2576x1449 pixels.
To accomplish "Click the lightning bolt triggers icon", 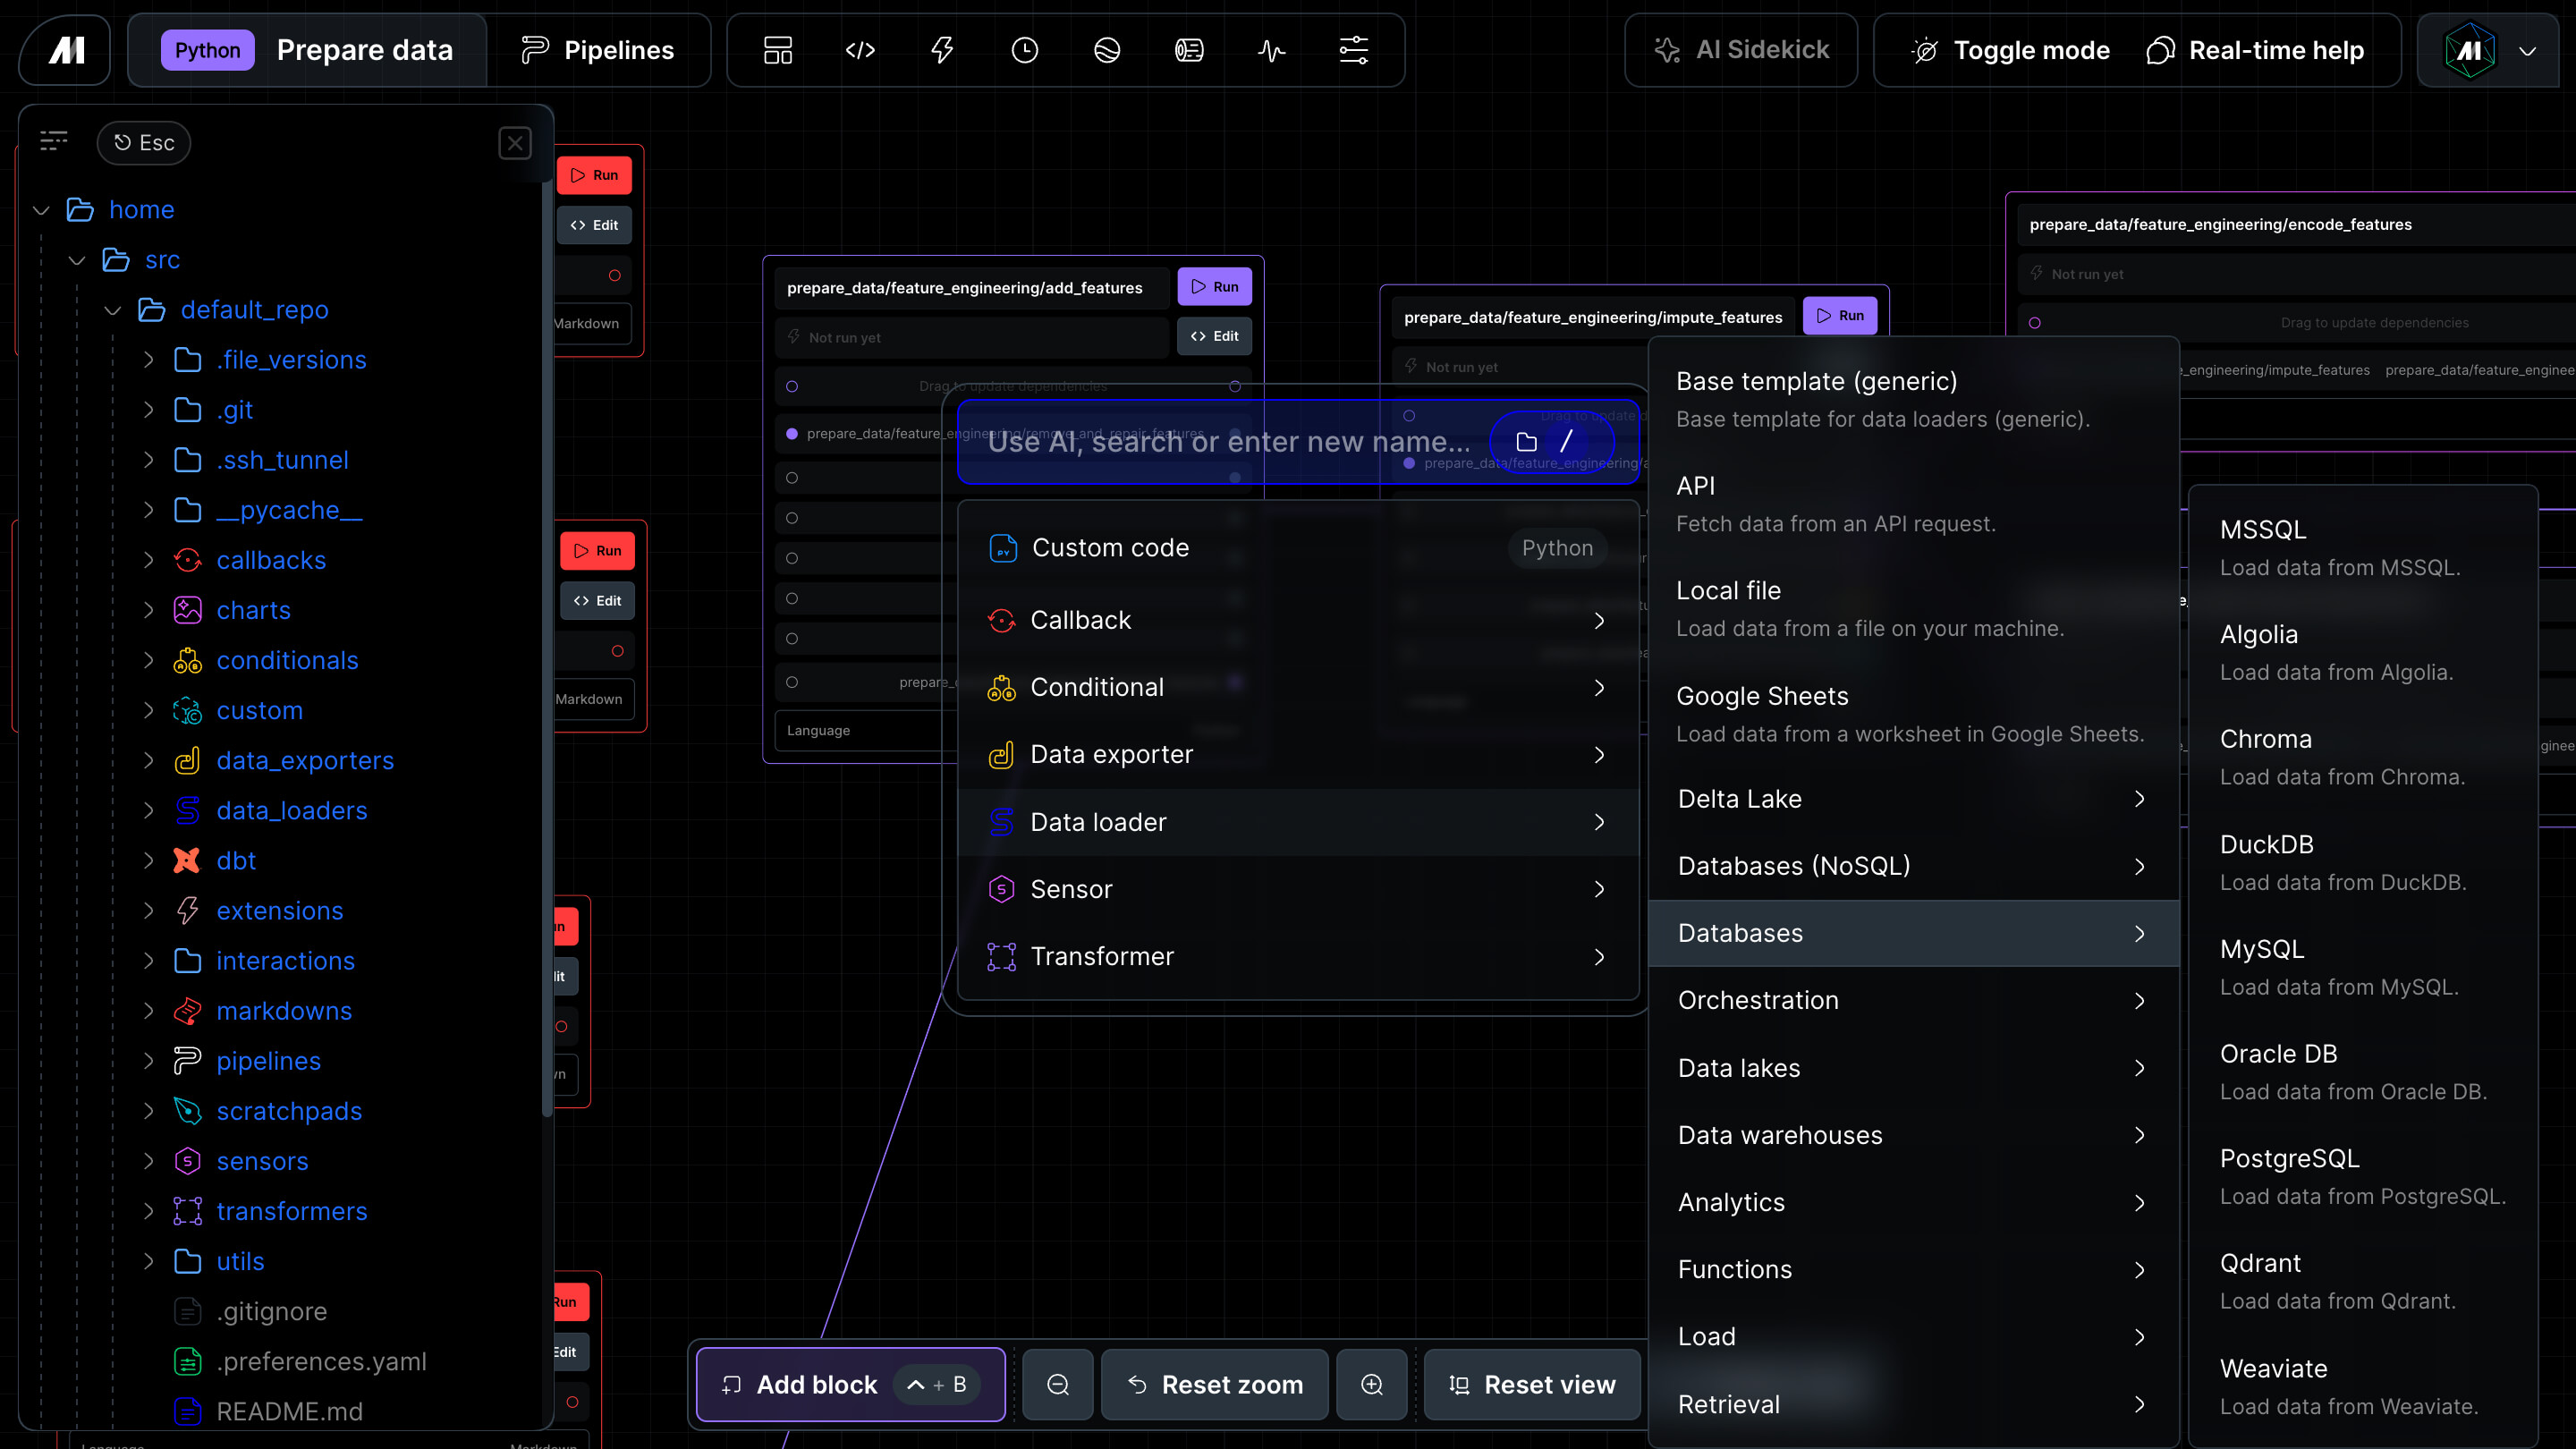I will (x=942, y=50).
